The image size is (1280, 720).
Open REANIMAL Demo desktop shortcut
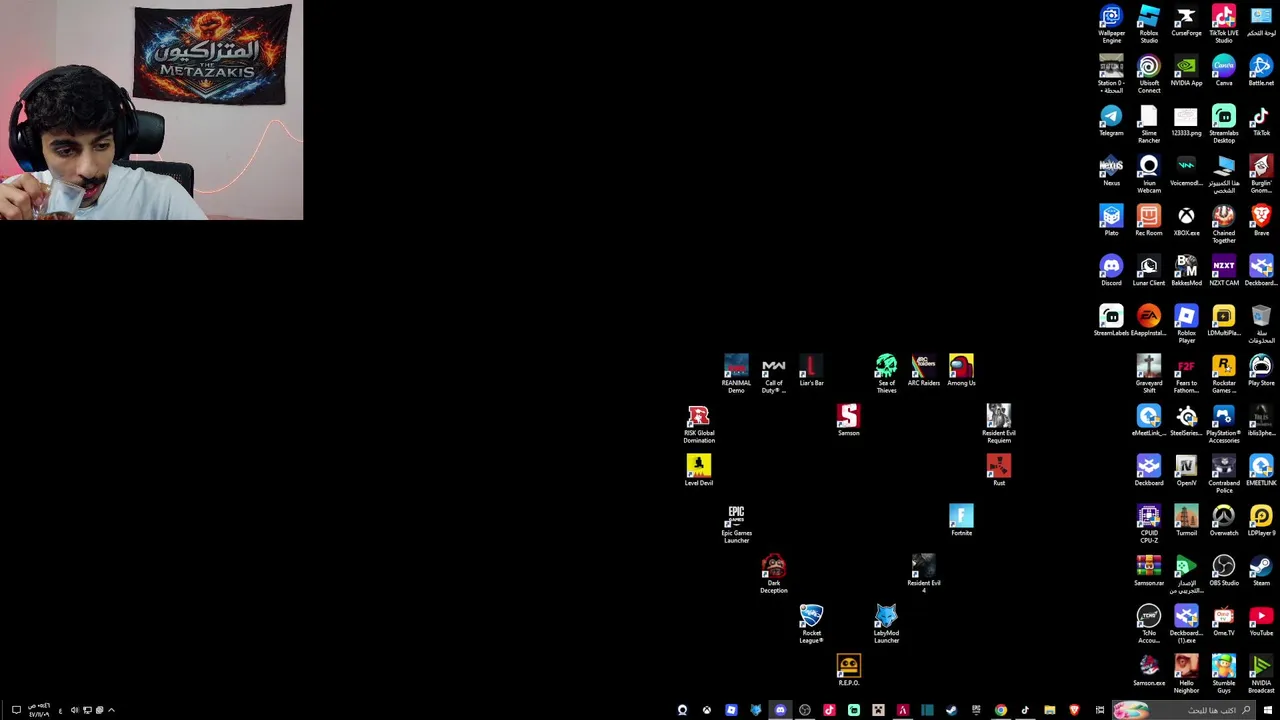pyautogui.click(x=736, y=374)
